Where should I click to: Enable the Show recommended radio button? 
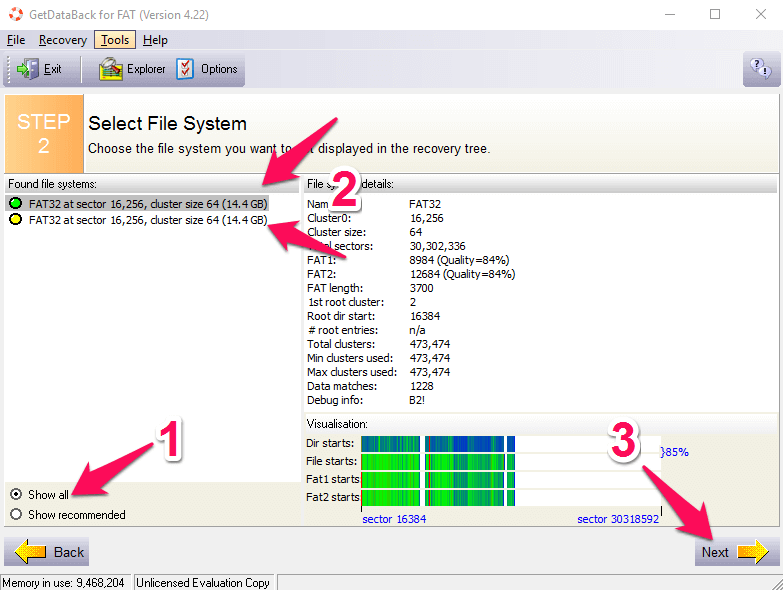pos(16,514)
